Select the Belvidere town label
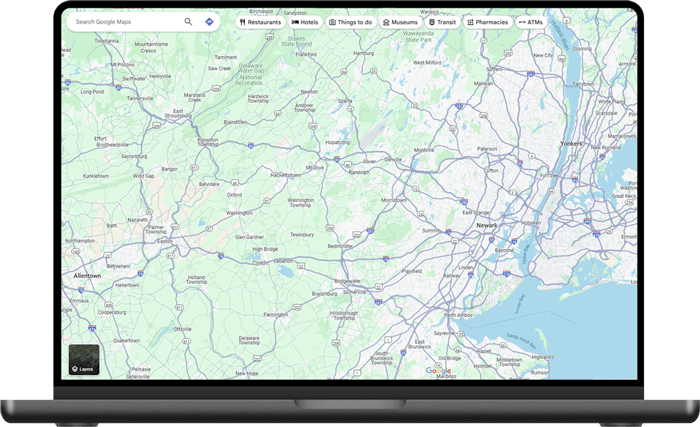 coord(209,184)
